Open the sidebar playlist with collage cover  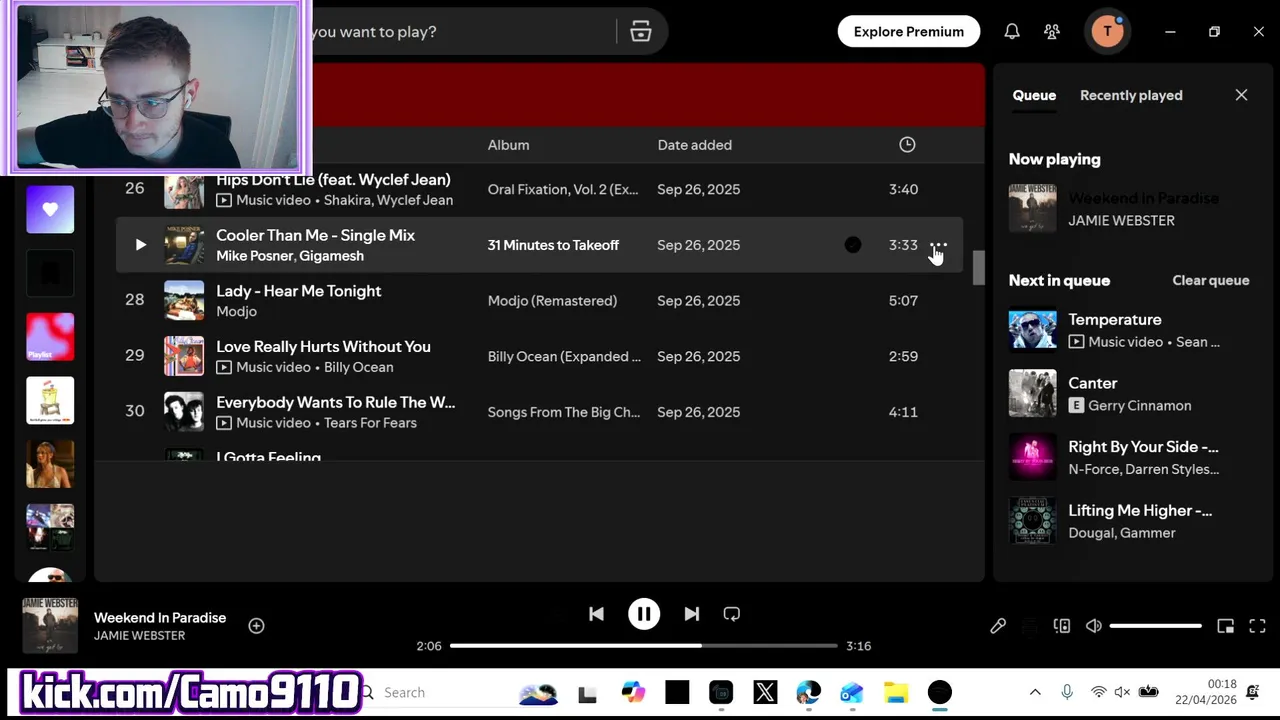click(50, 528)
